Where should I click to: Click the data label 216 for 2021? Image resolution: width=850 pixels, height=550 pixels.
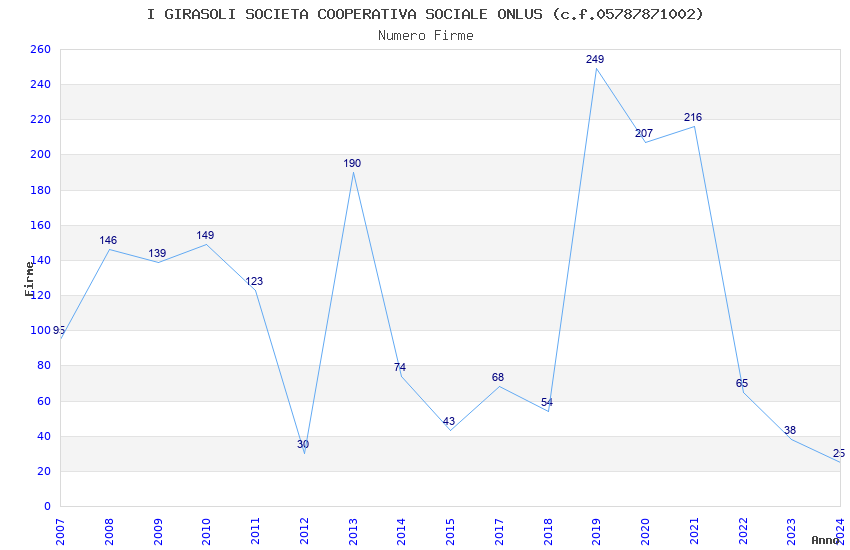point(693,117)
